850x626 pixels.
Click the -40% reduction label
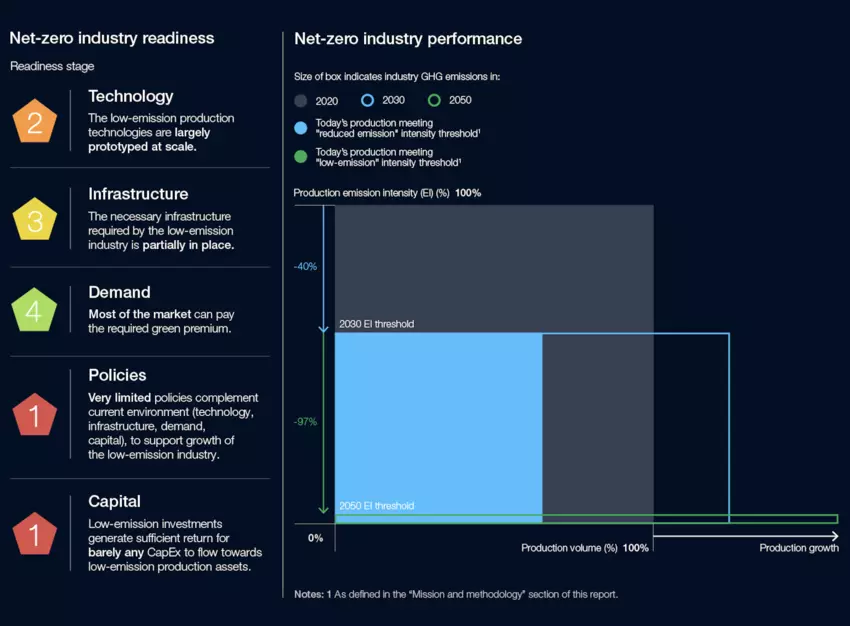pos(305,267)
